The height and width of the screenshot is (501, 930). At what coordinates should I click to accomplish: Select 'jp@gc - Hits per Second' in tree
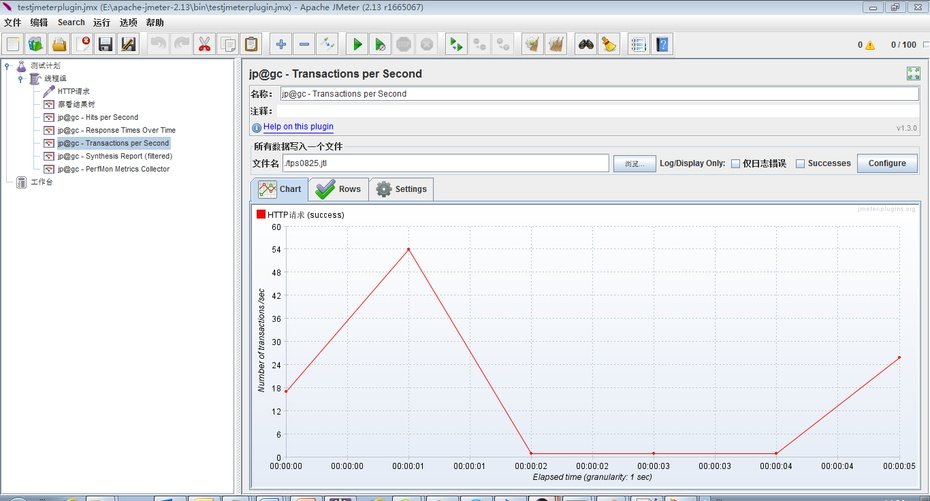click(97, 117)
